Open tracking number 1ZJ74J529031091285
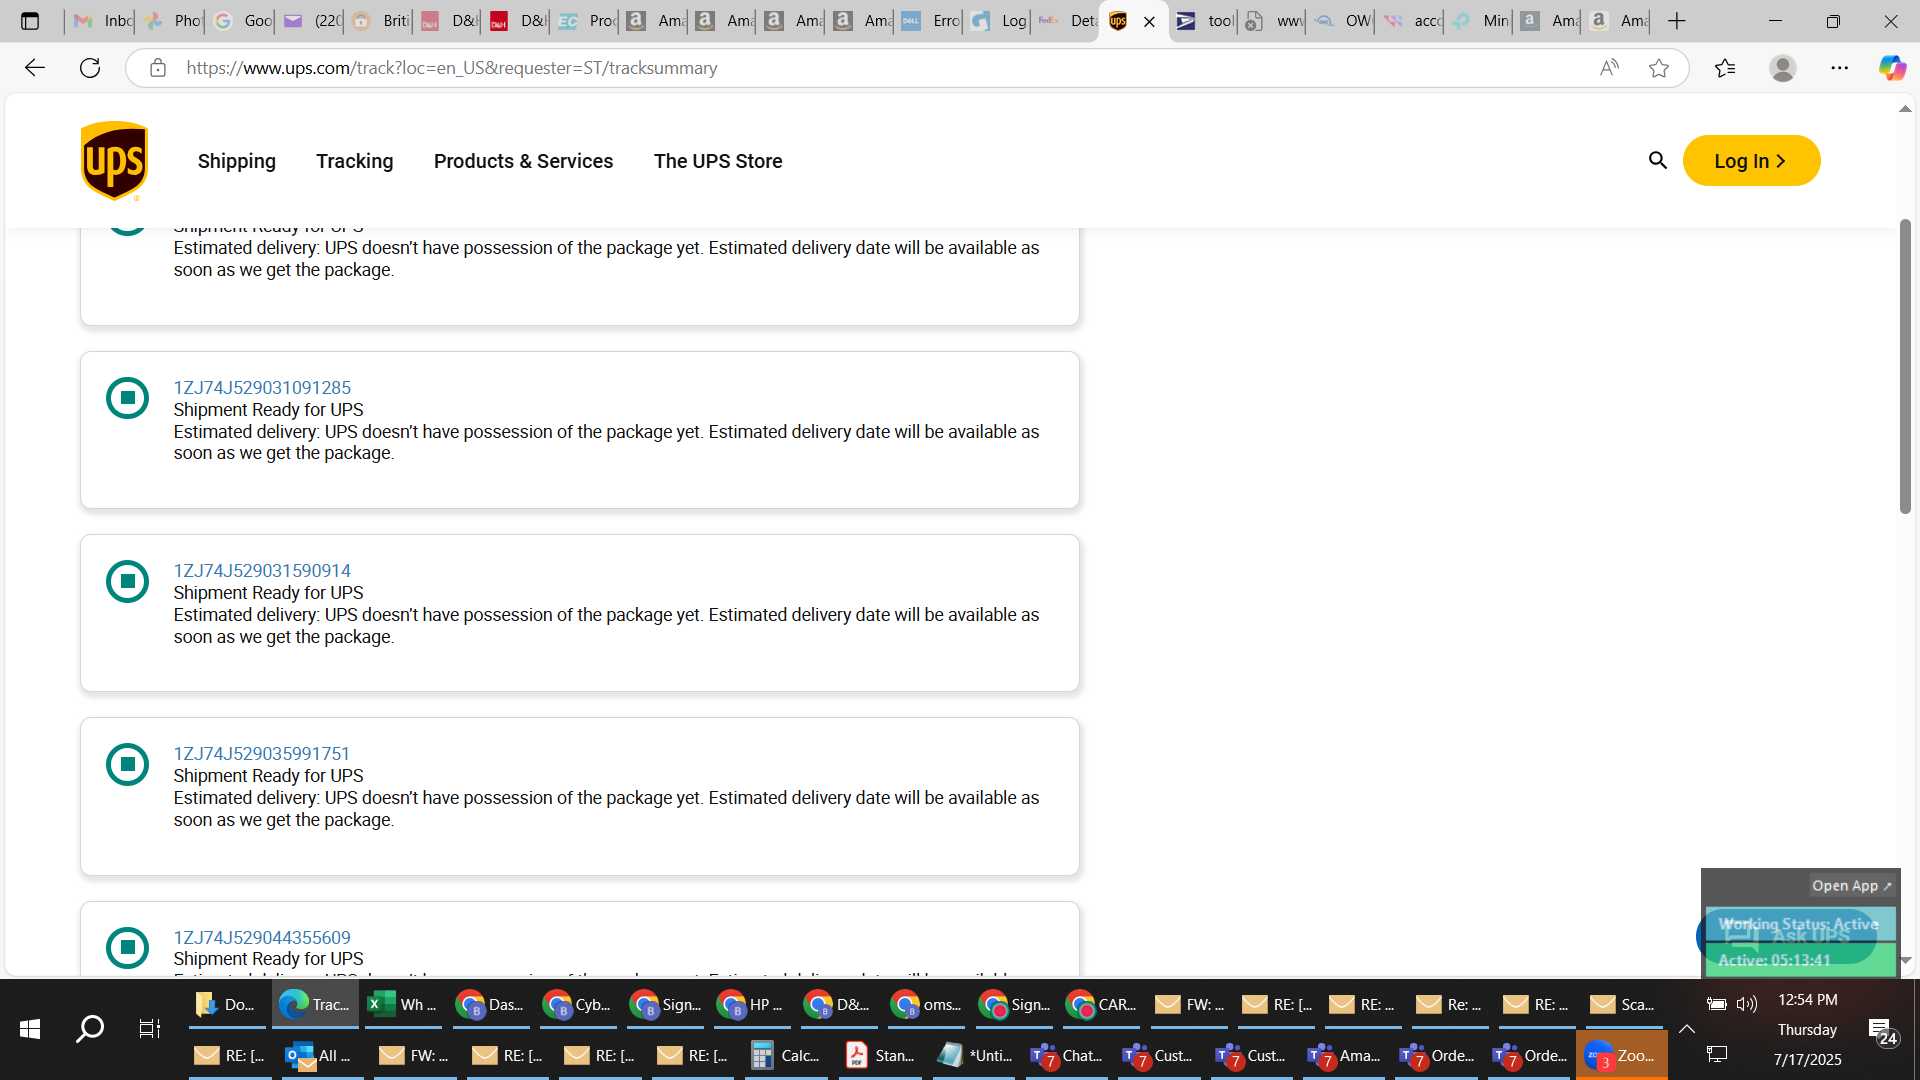The height and width of the screenshot is (1080, 1920). pyautogui.click(x=262, y=388)
